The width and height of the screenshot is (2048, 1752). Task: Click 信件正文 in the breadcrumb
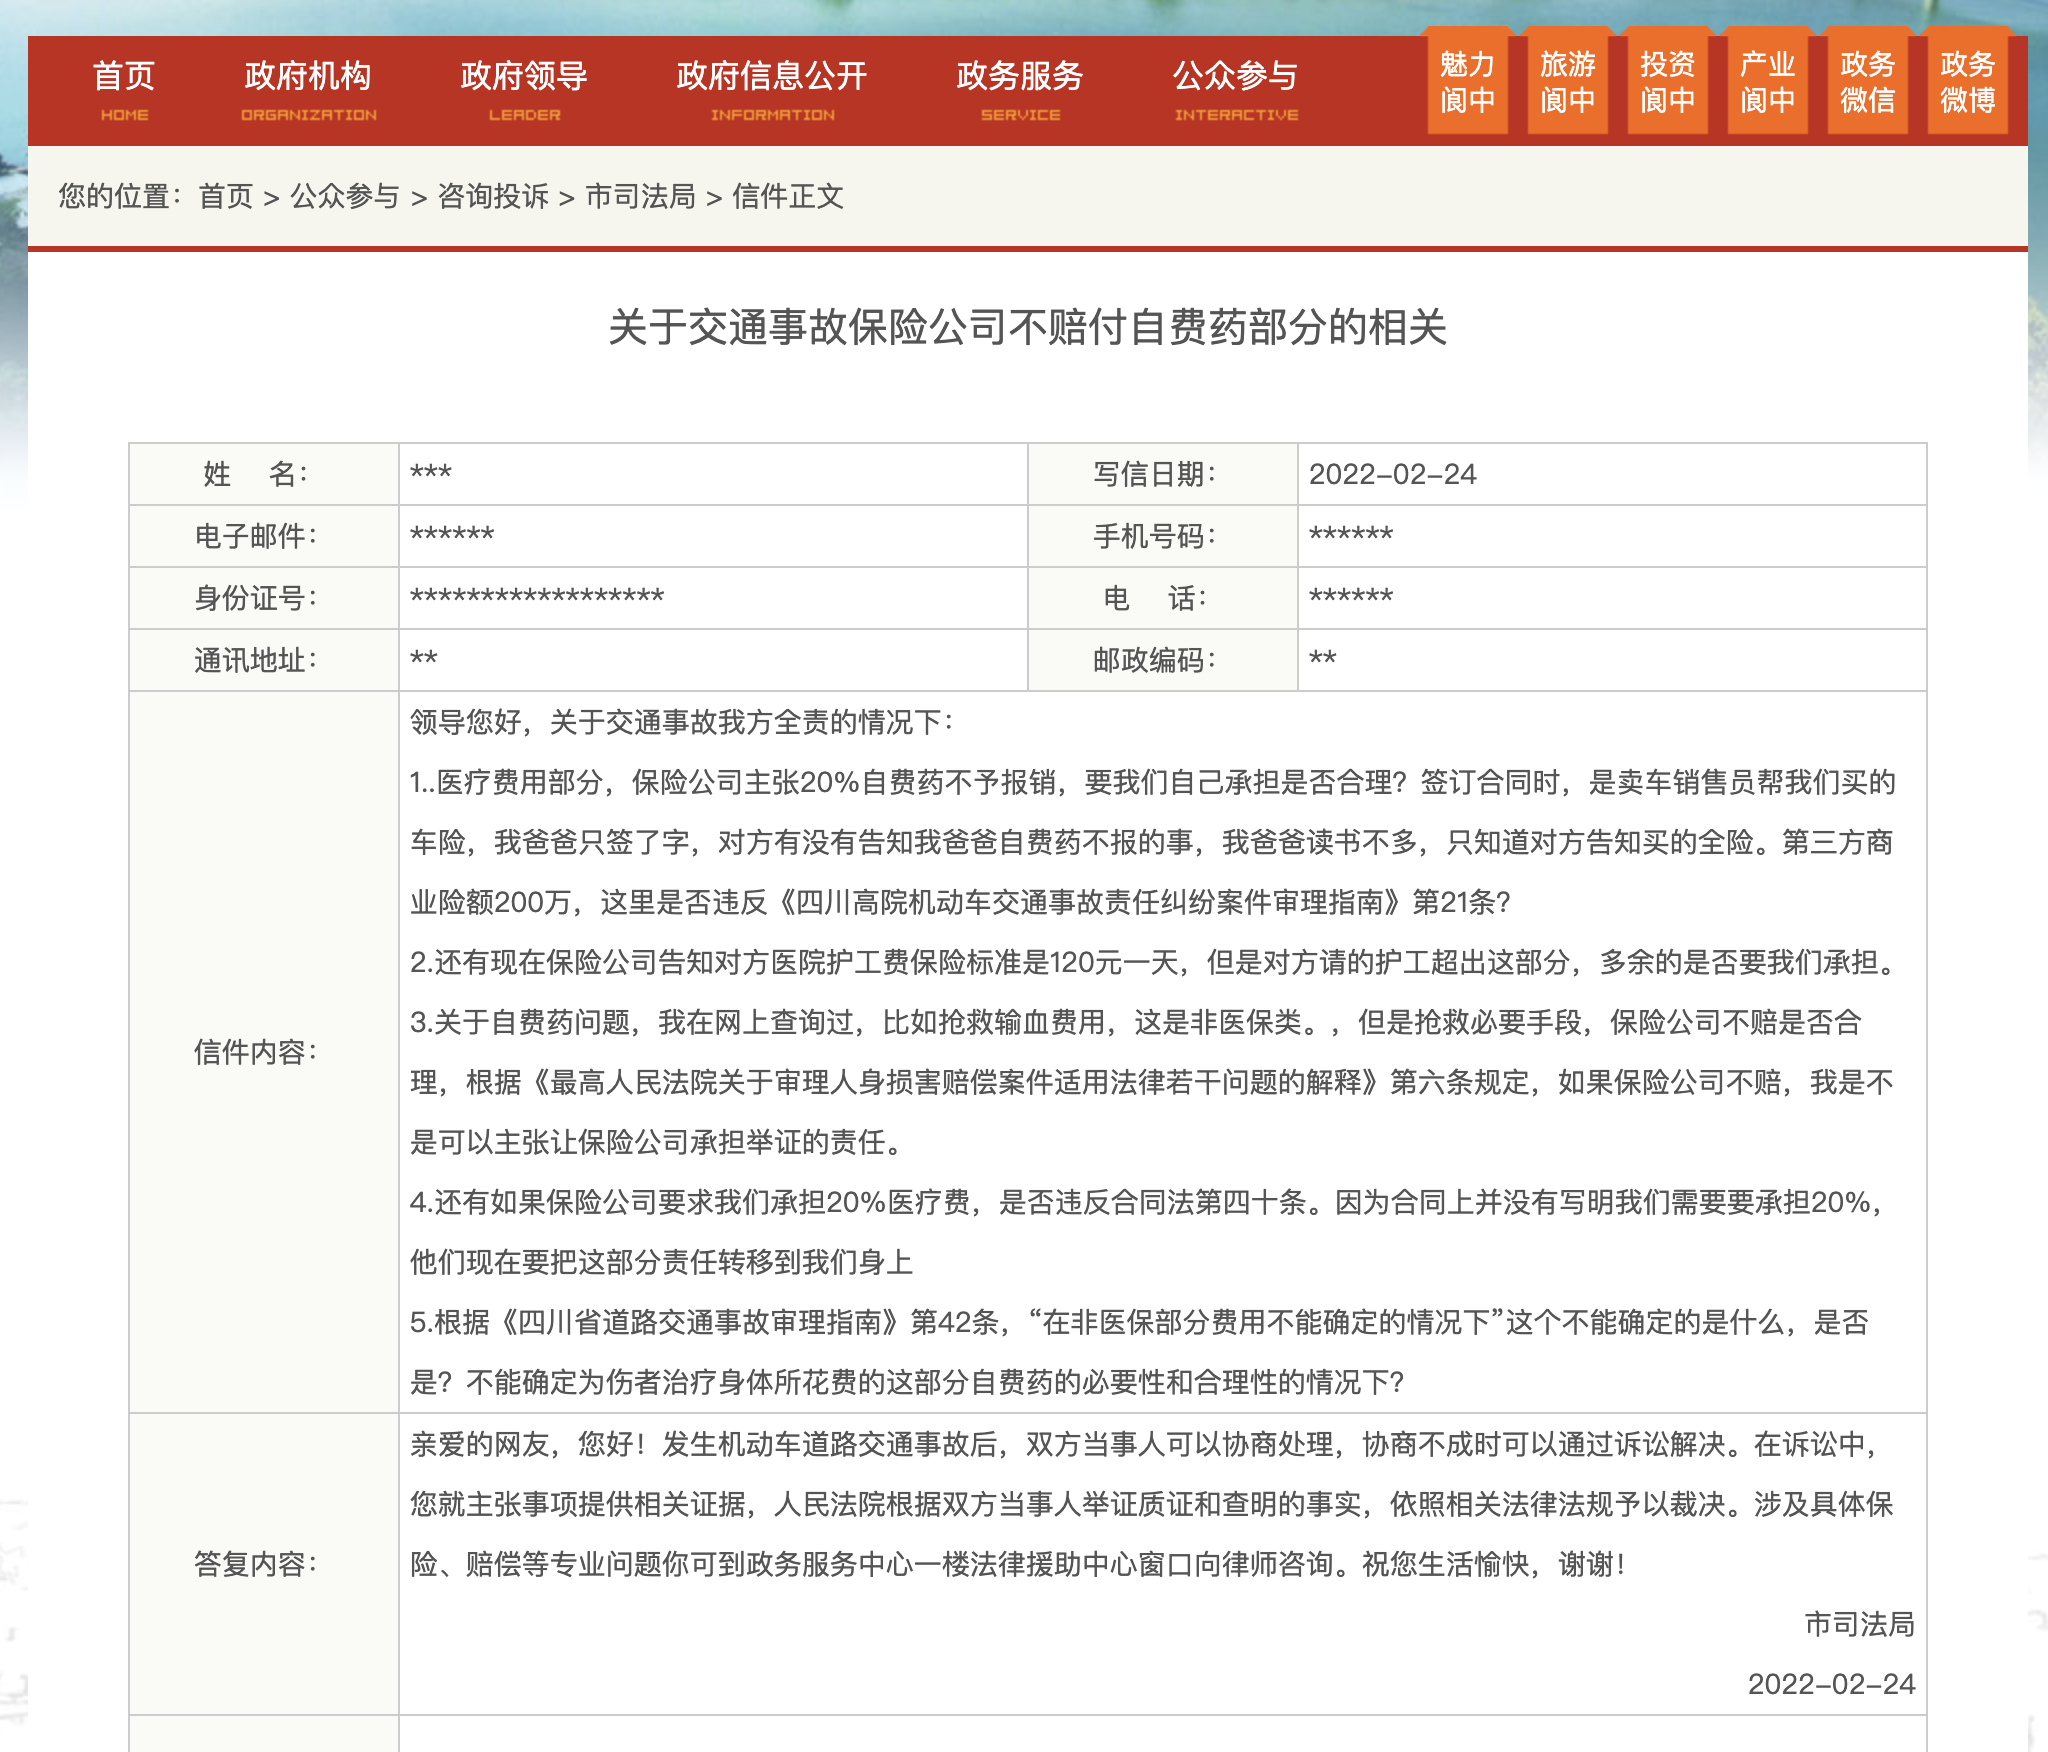pos(788,196)
